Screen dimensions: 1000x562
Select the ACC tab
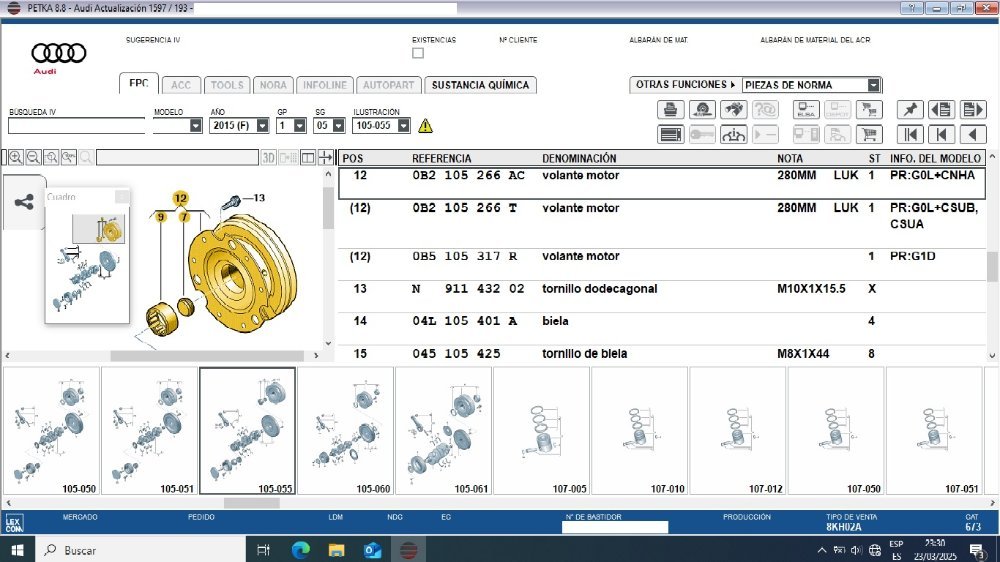pyautogui.click(x=181, y=85)
